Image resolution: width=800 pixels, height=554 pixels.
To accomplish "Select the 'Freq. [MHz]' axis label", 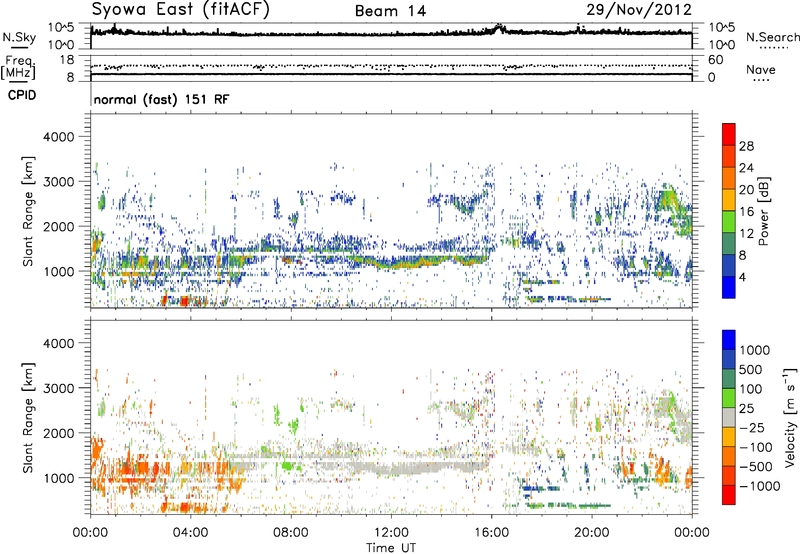I will [18, 67].
